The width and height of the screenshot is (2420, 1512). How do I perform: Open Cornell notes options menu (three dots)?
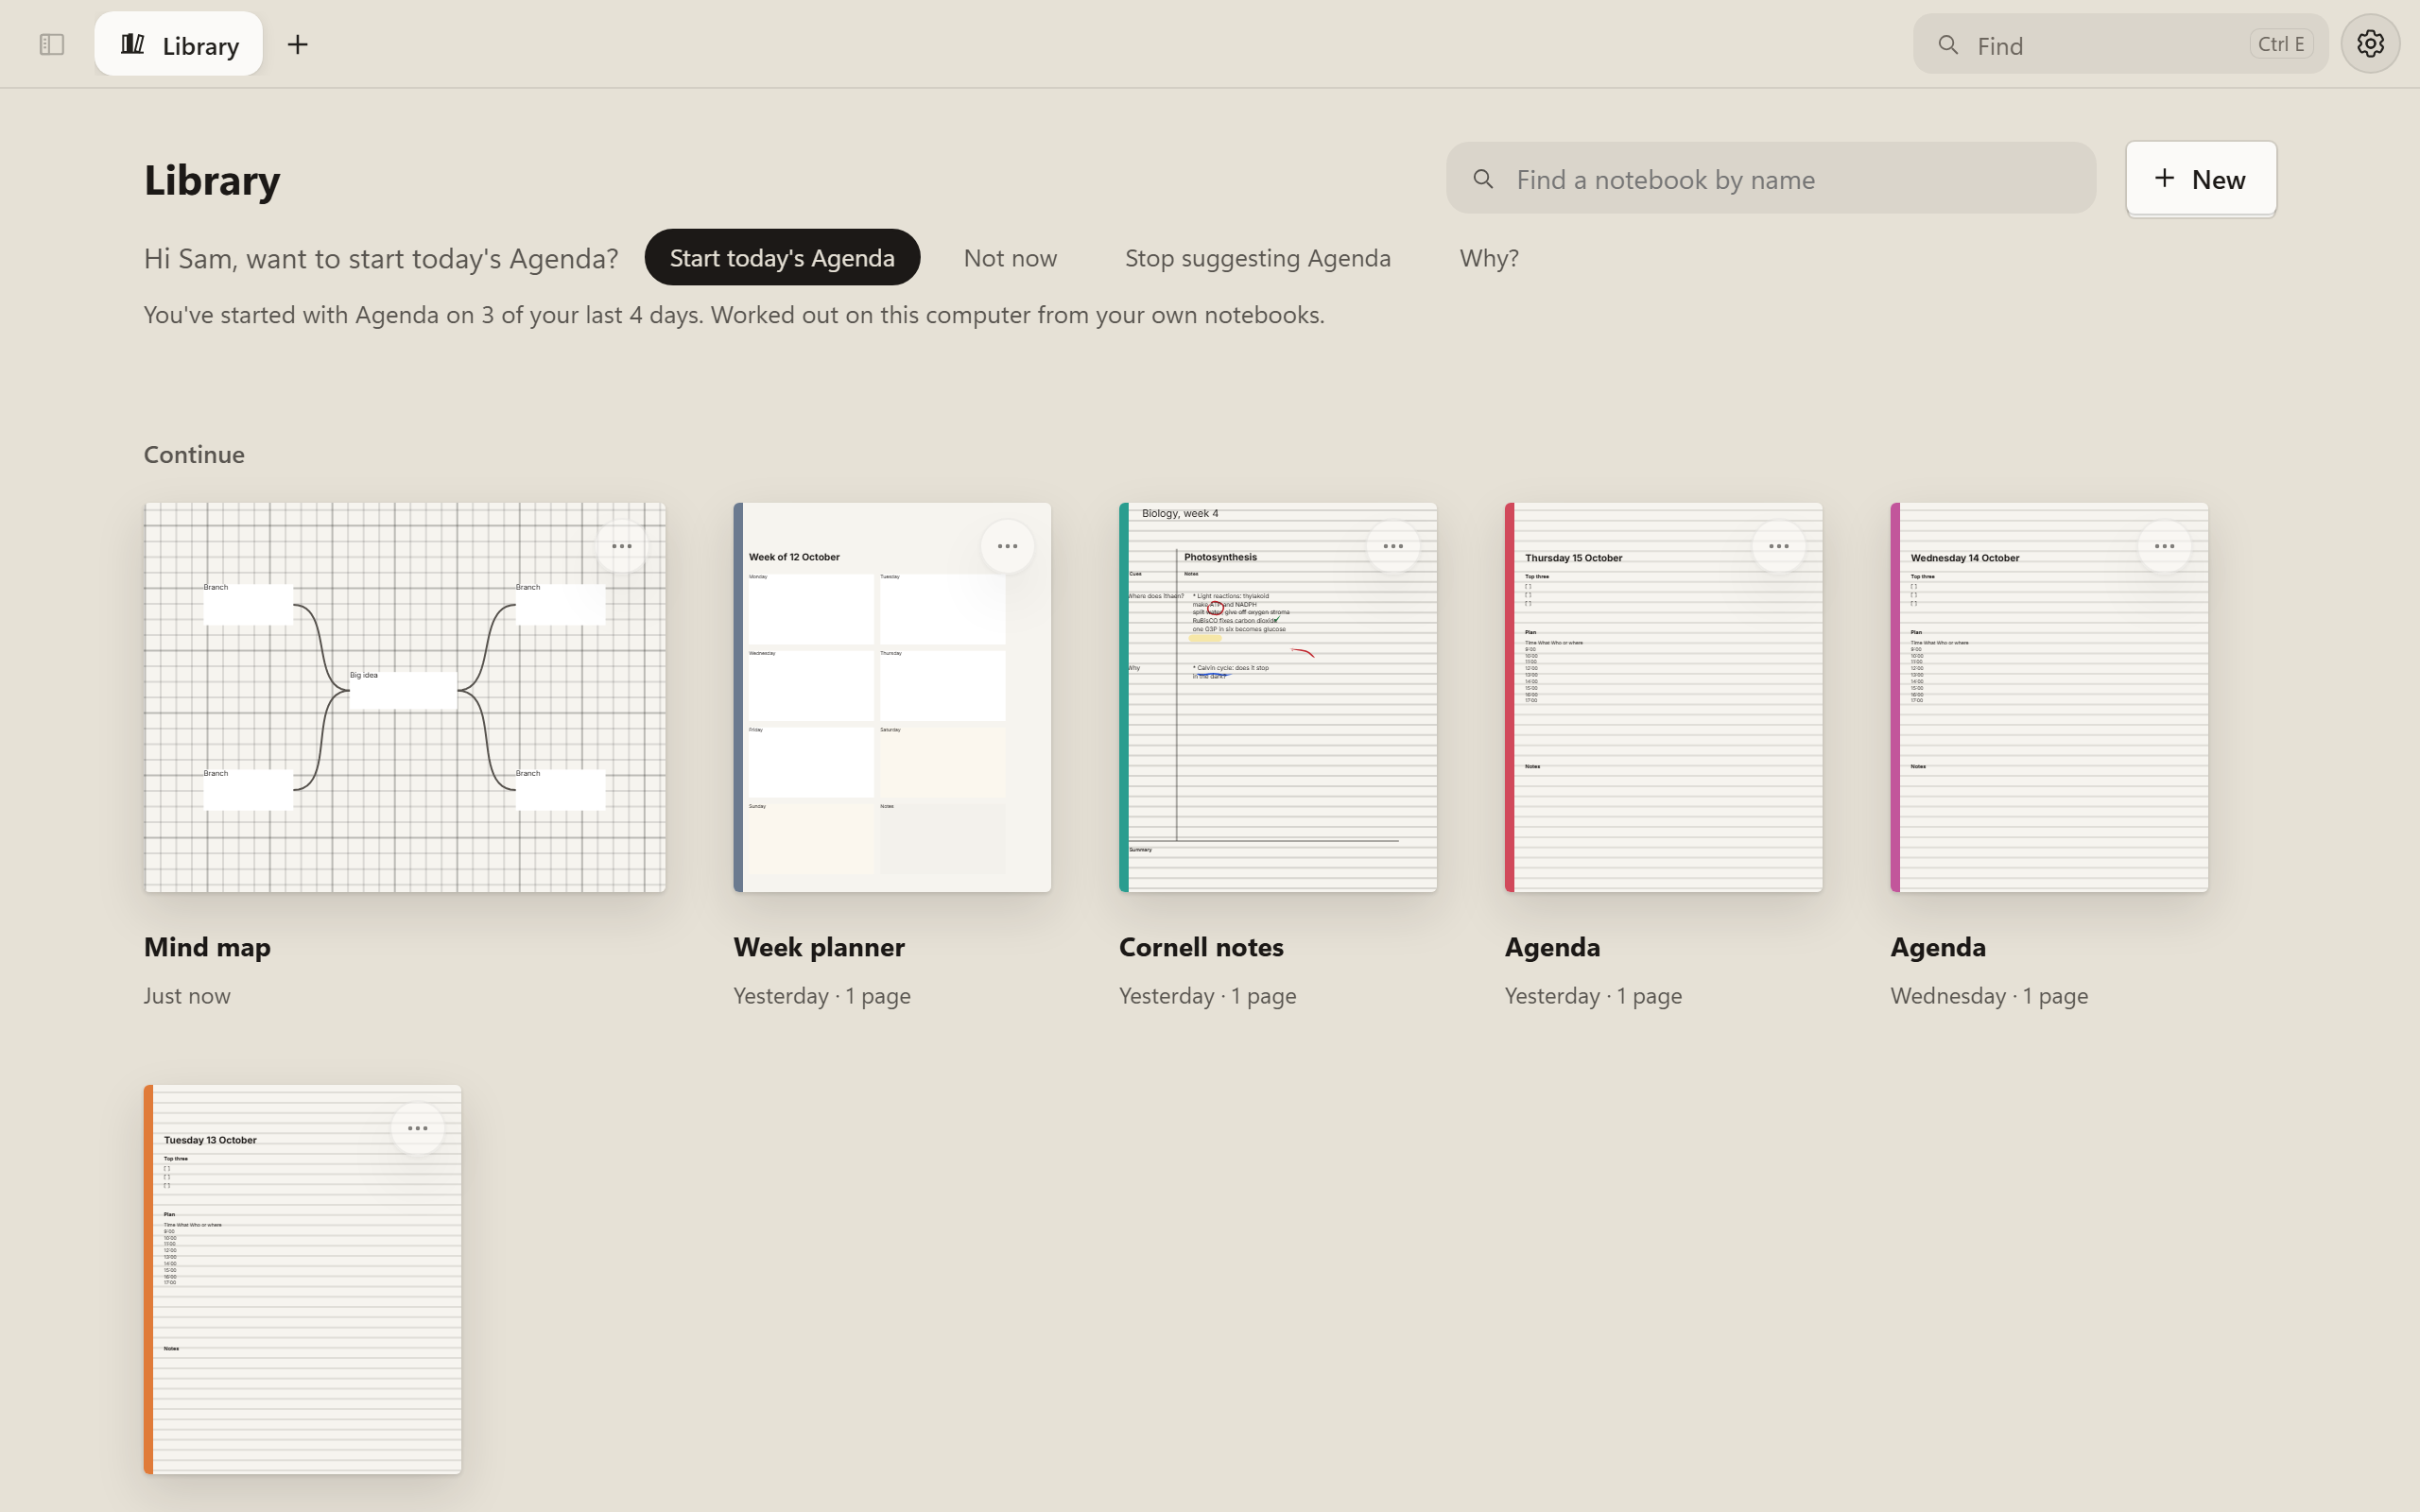coord(1393,546)
